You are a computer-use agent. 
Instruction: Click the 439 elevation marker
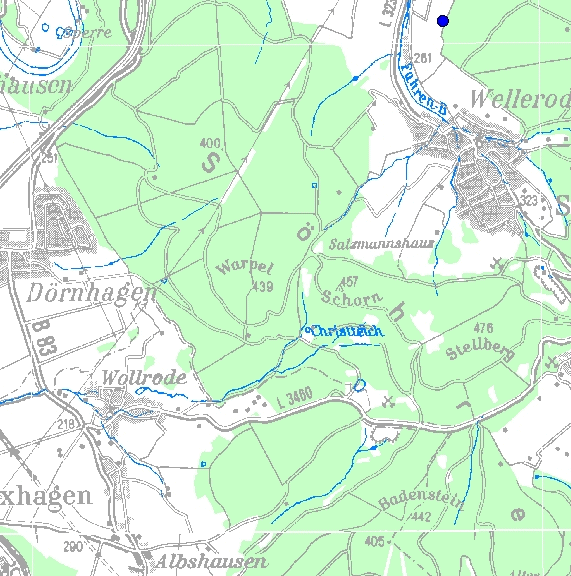(x=263, y=287)
